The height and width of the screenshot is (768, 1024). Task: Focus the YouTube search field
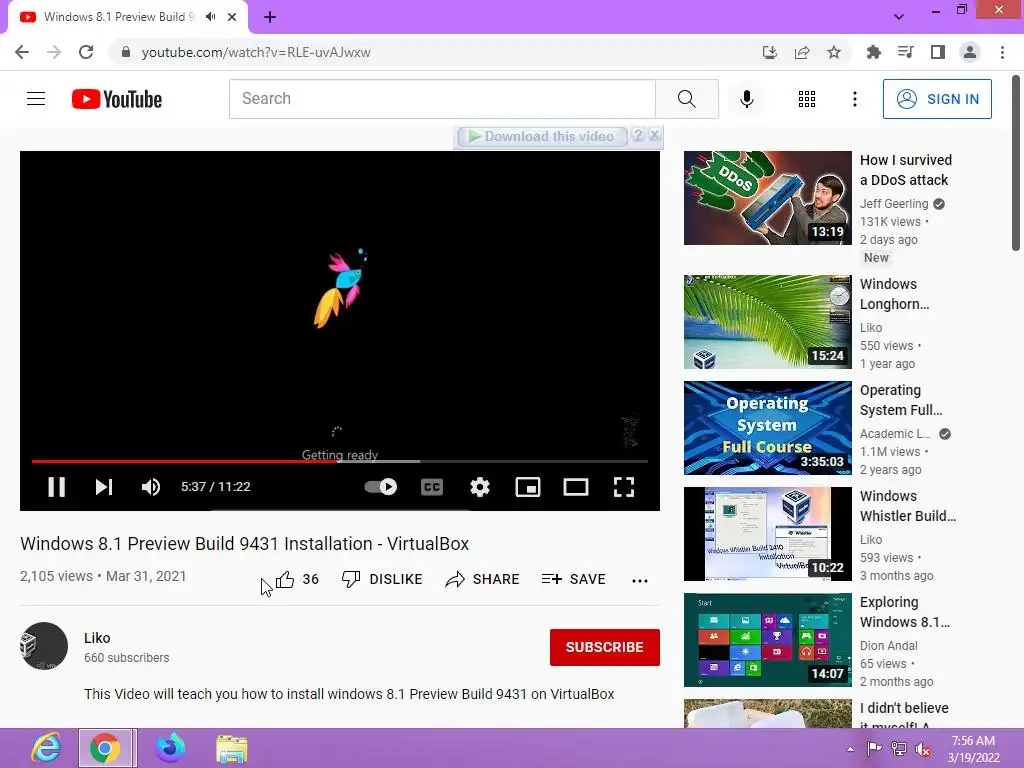tap(442, 99)
